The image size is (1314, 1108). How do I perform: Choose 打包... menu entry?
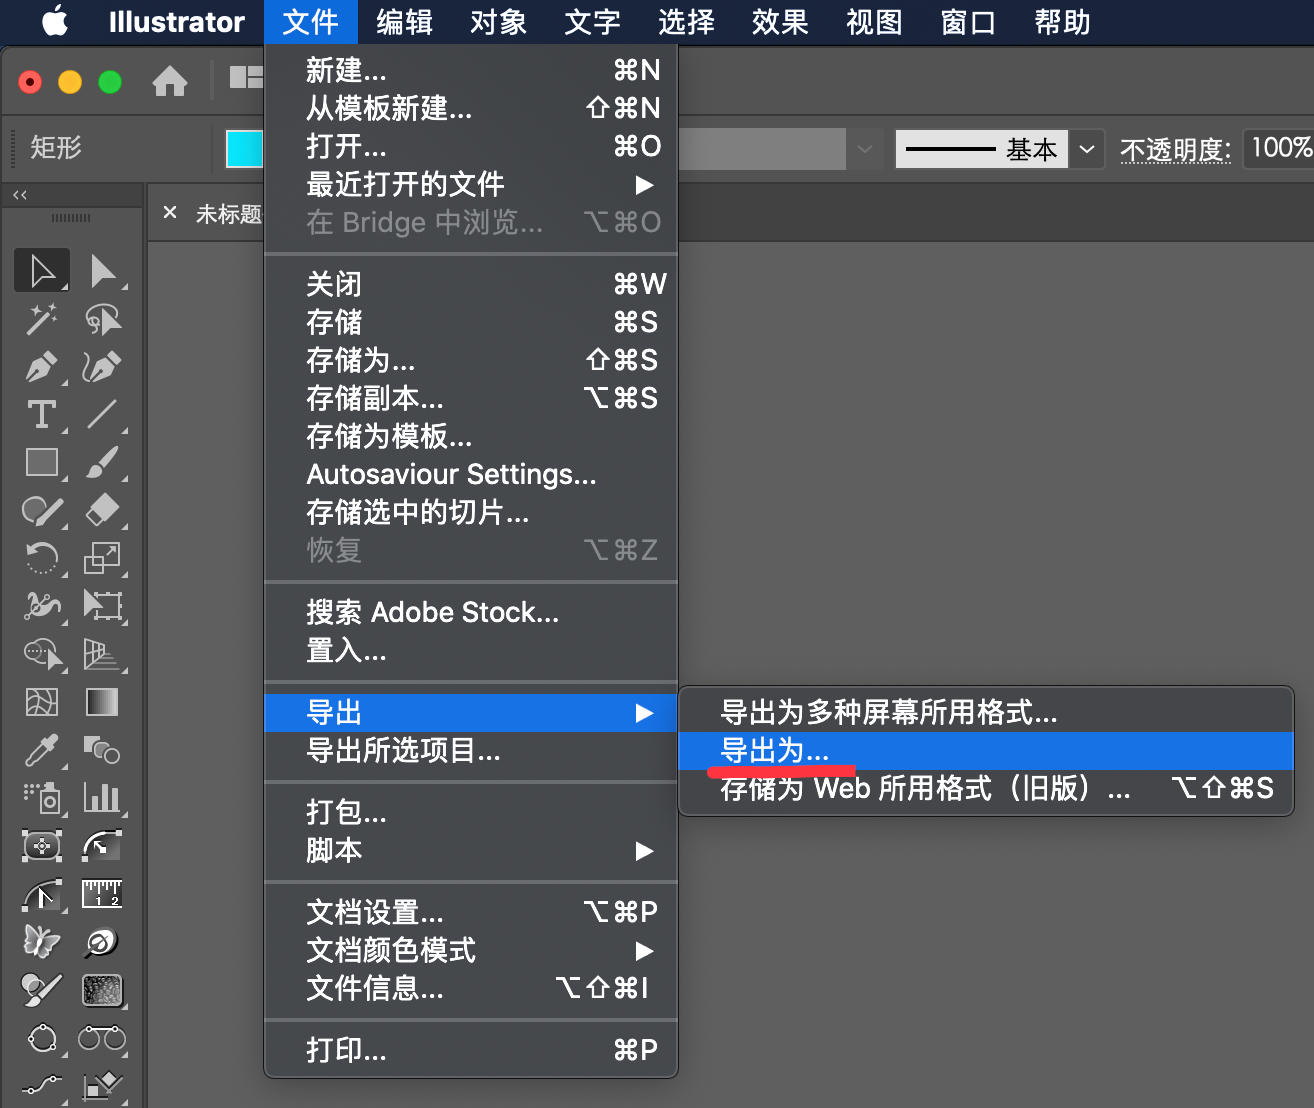(x=471, y=813)
